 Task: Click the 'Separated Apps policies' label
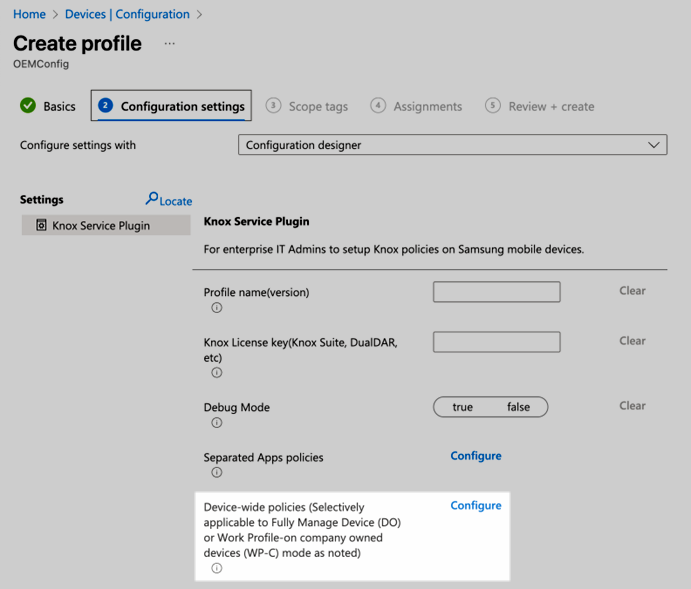click(x=264, y=457)
